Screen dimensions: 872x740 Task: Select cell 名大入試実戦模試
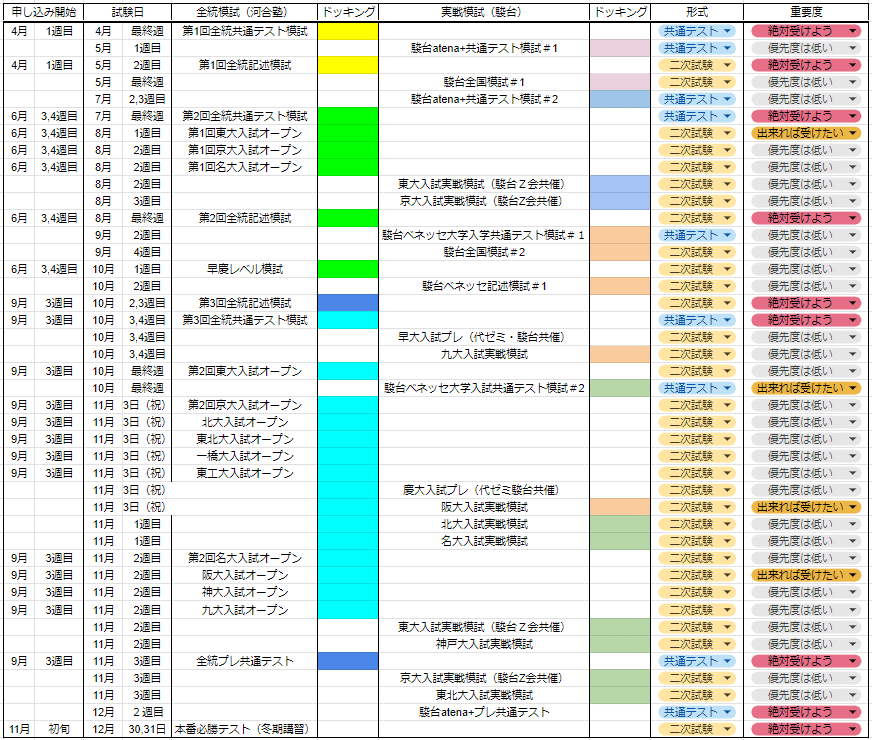(484, 541)
